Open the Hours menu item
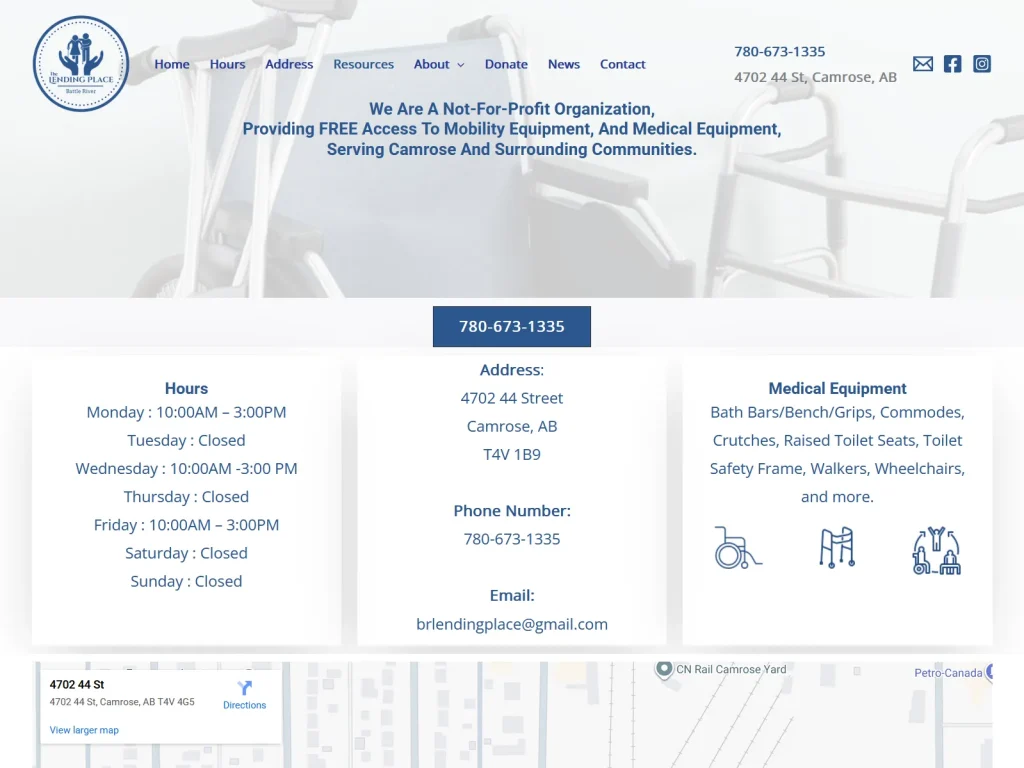 227,64
